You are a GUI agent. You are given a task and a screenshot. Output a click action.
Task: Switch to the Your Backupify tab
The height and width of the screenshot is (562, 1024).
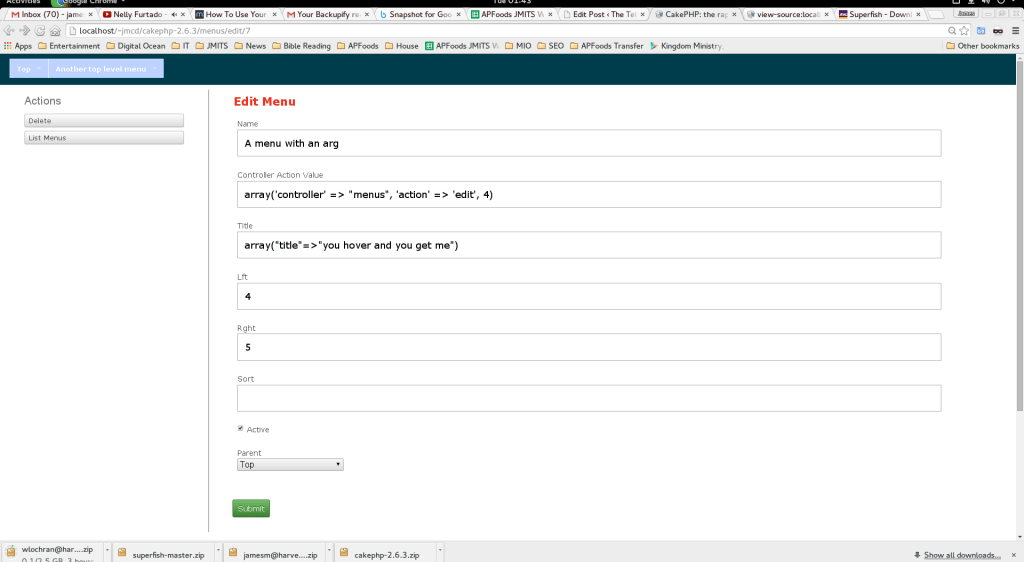point(328,14)
